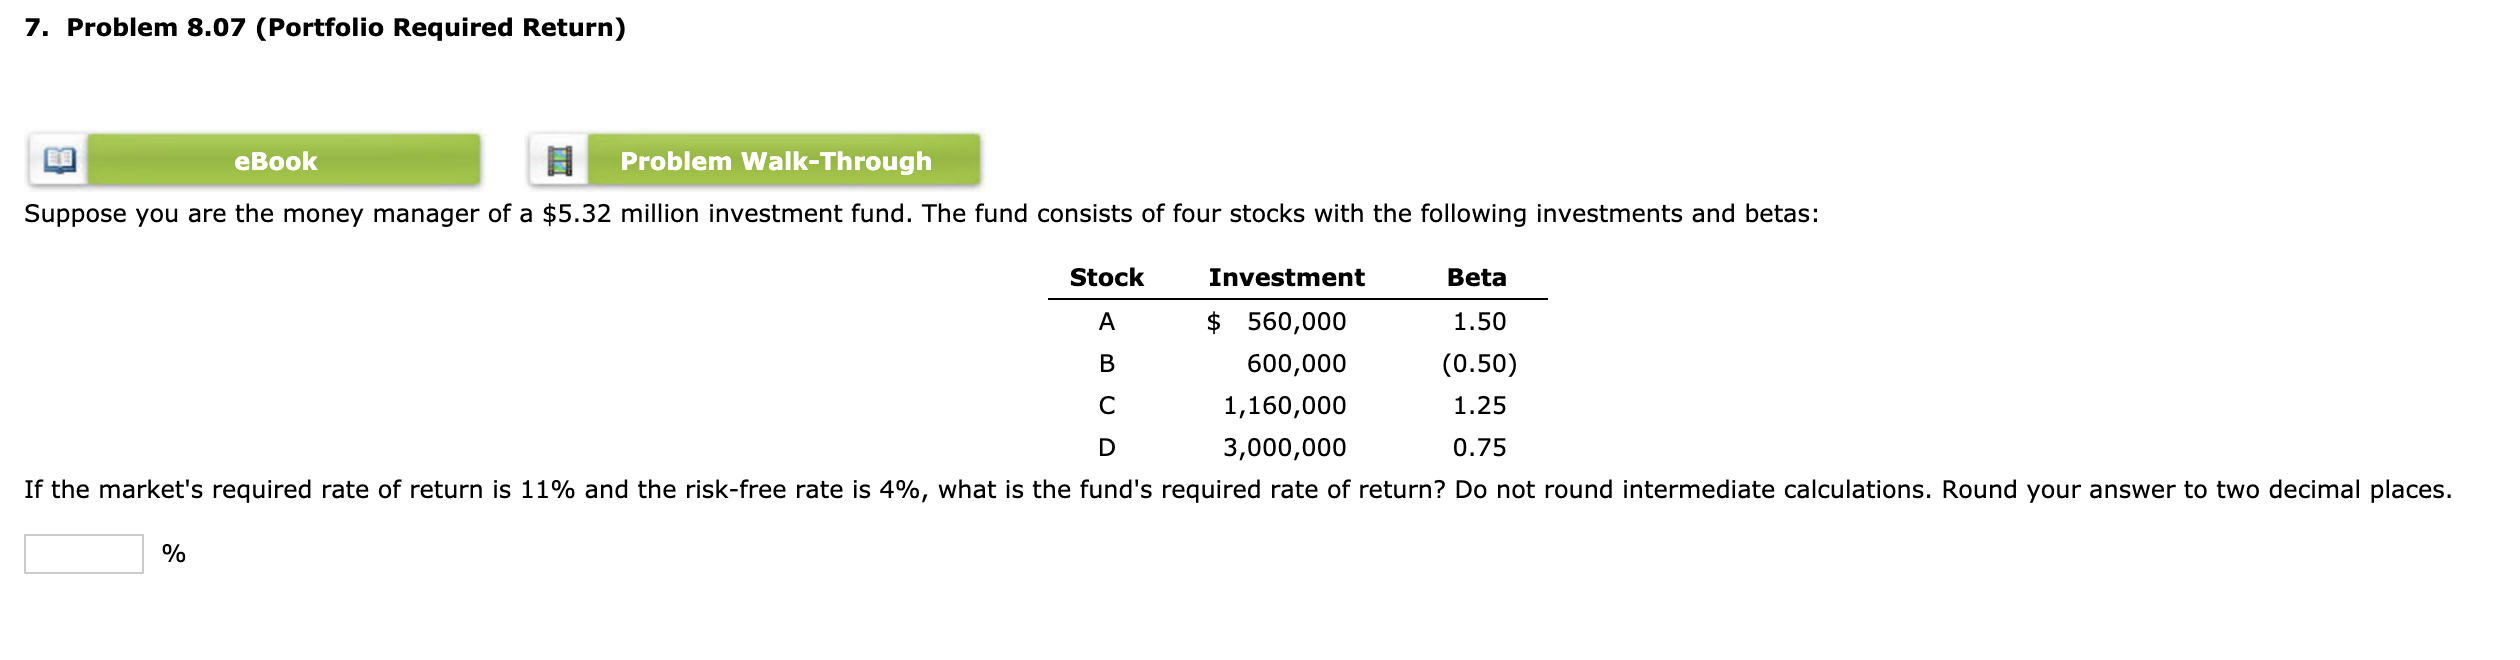
Task: Select Stock B in the table
Action: coord(1106,363)
